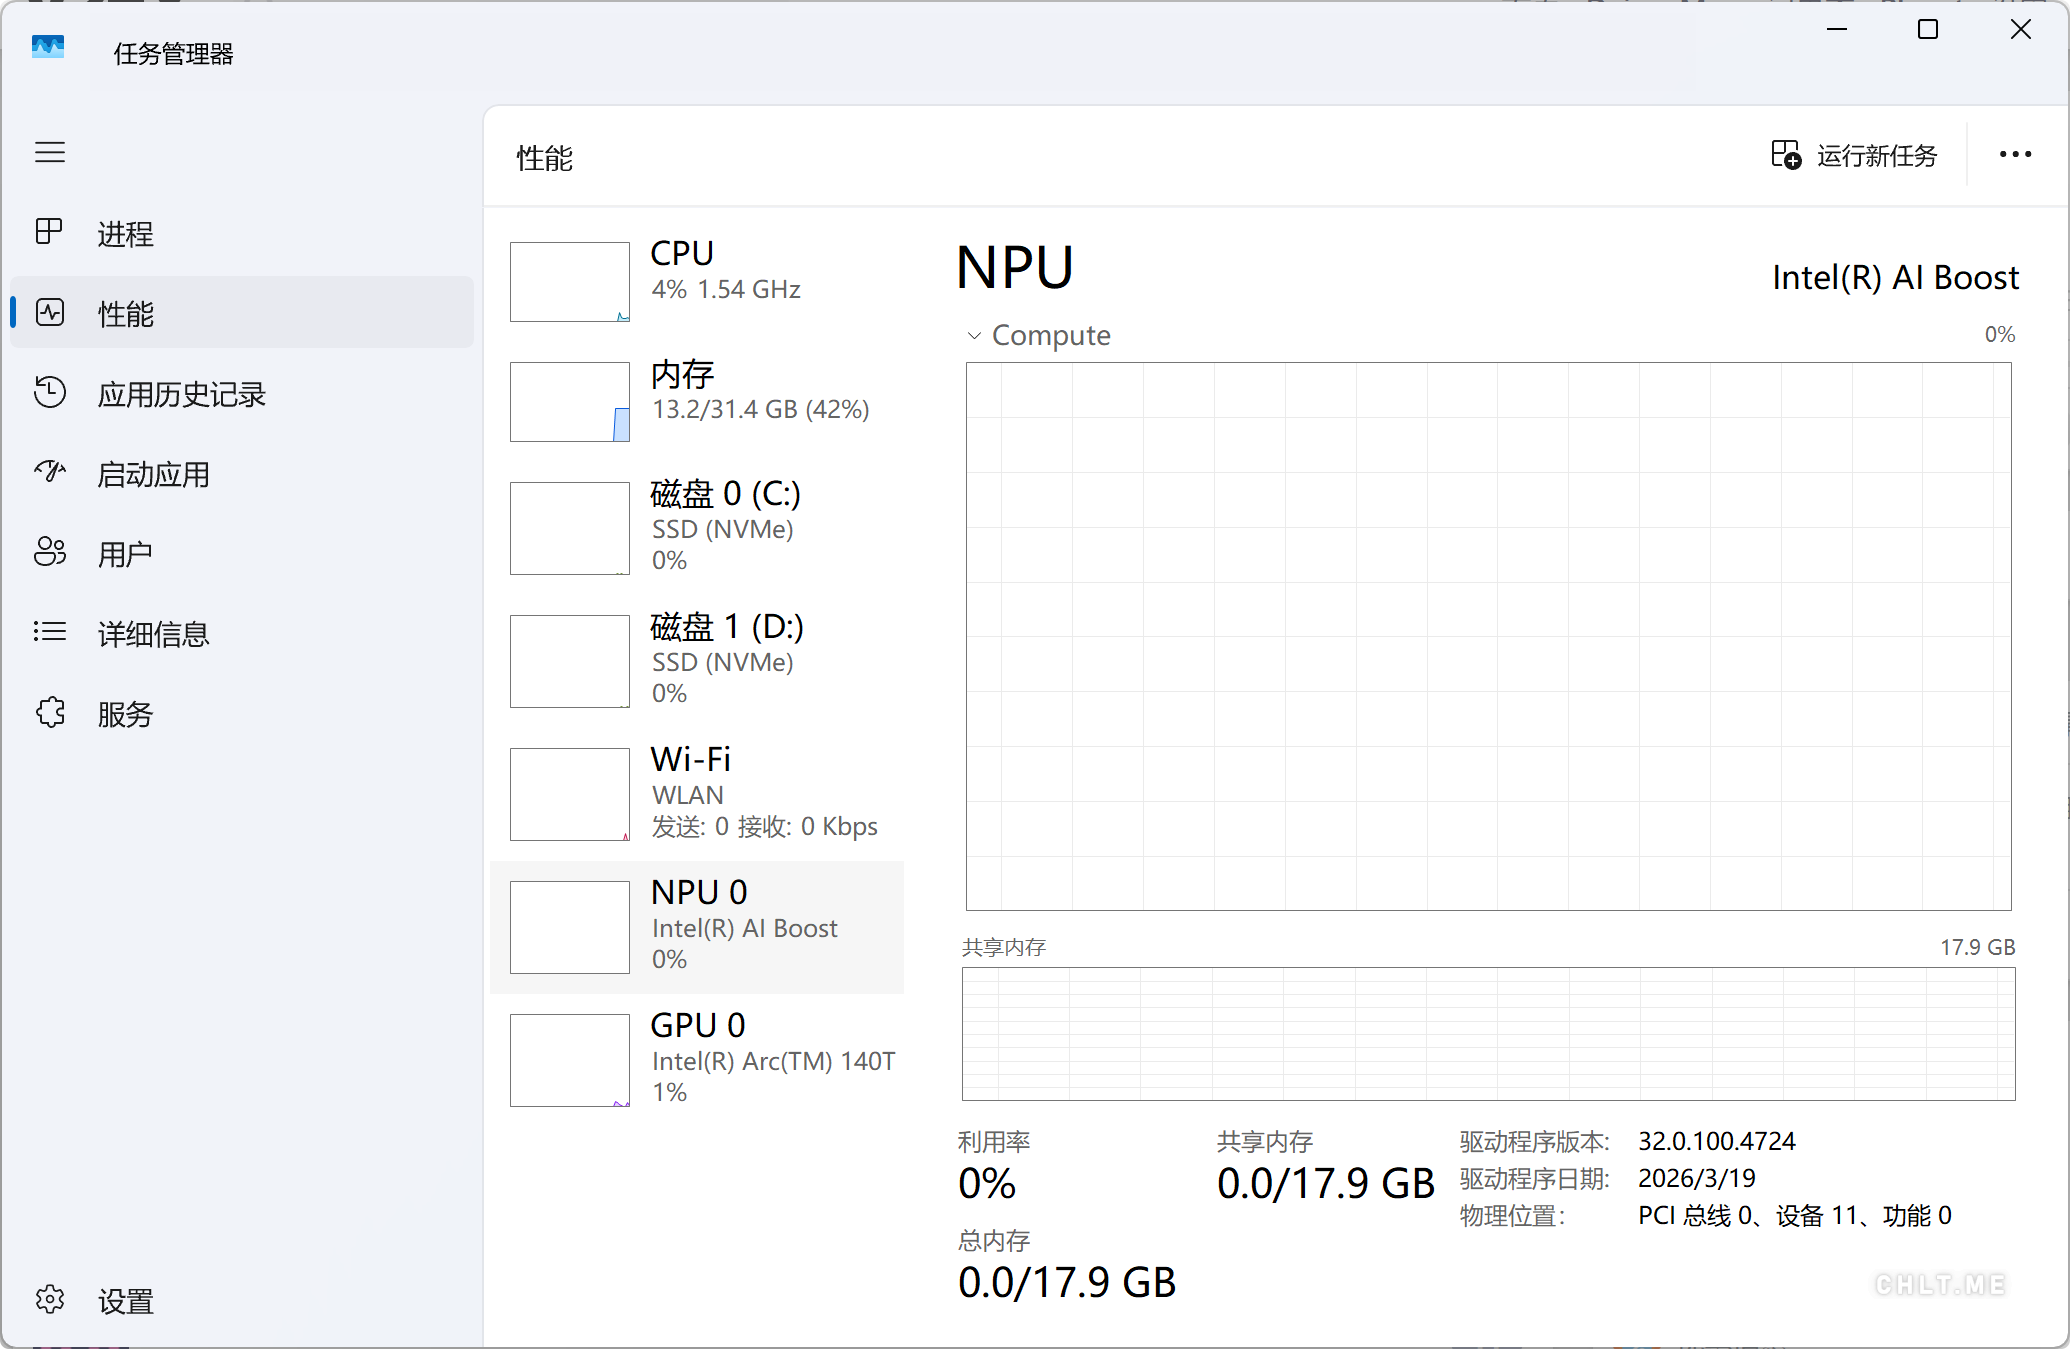Select 磁盘 0 (C:) graph thumbnail
Image resolution: width=2070 pixels, height=1349 pixels.
[570, 528]
